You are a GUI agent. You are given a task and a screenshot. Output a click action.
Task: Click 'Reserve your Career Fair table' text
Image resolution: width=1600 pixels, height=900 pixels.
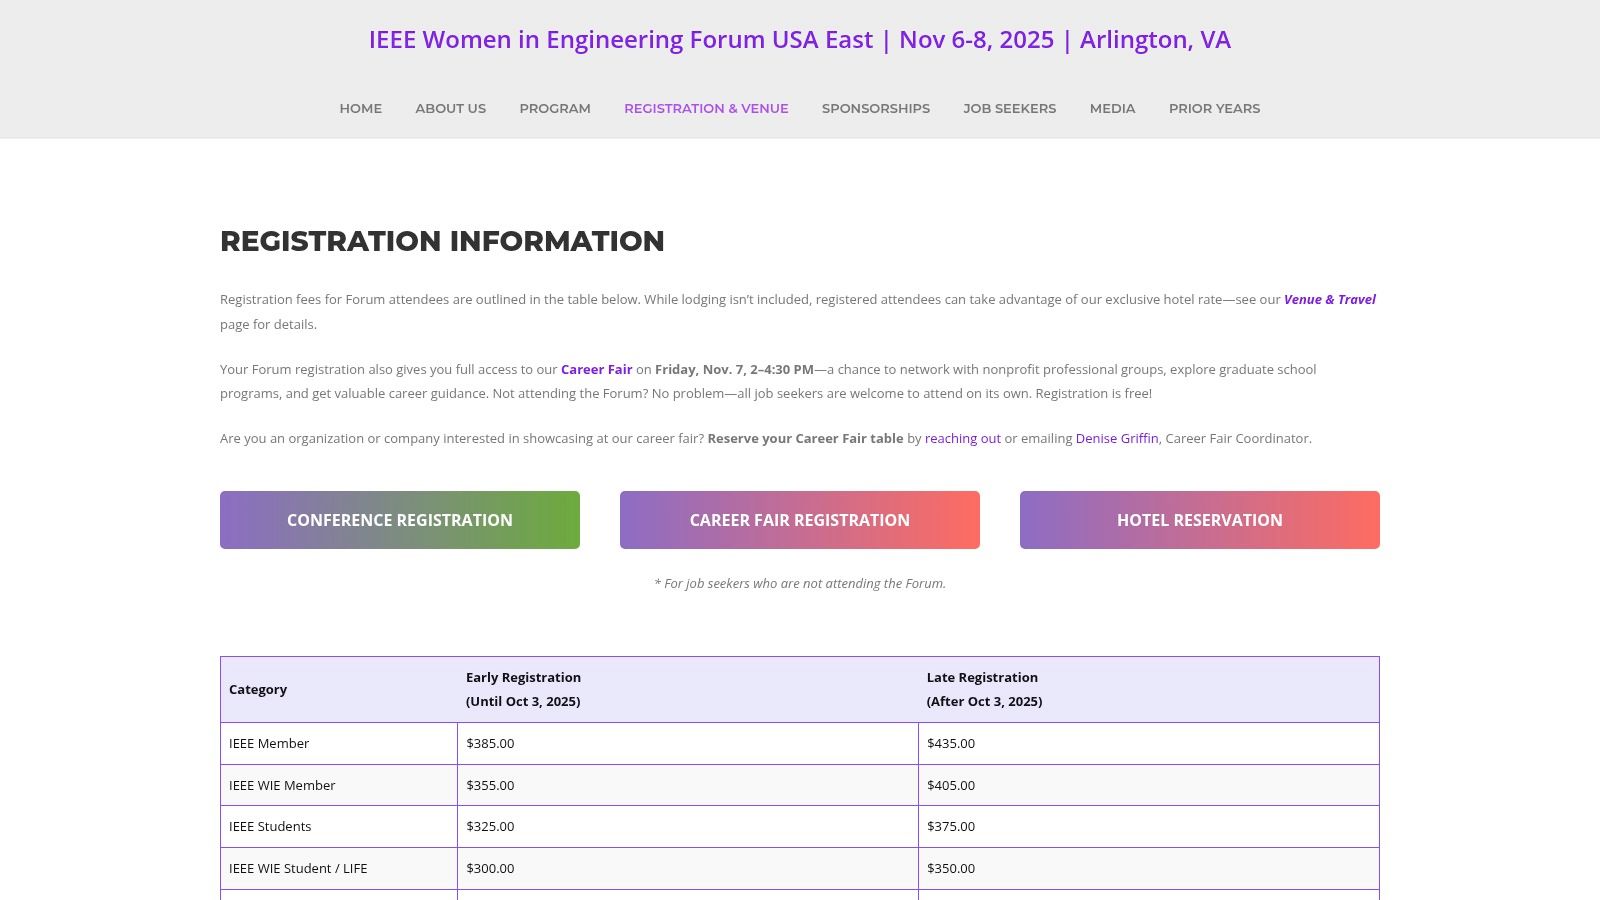point(805,438)
